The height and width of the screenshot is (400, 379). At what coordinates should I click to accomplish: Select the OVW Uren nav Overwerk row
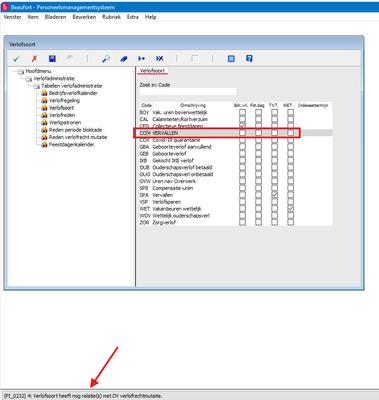(236, 181)
